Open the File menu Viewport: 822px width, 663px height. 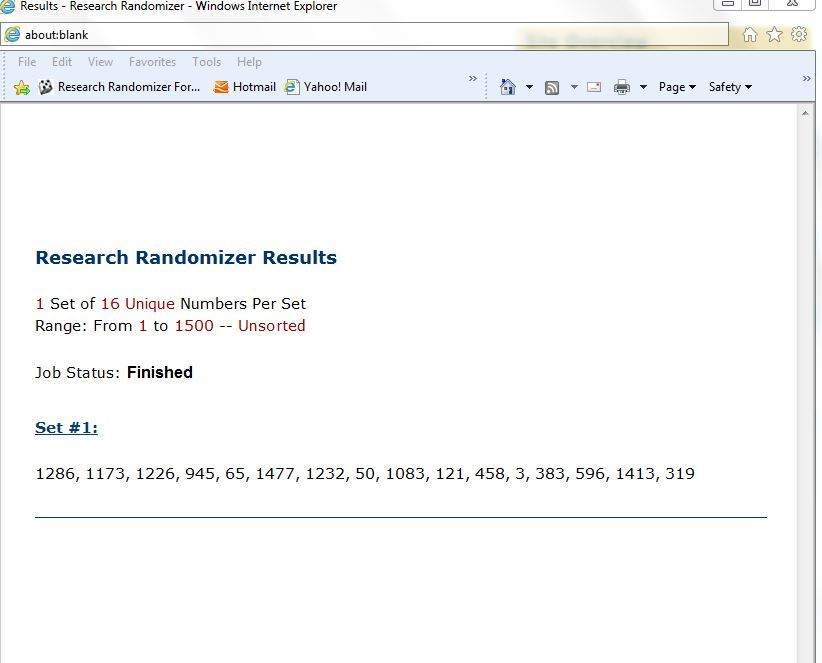tap(27, 62)
